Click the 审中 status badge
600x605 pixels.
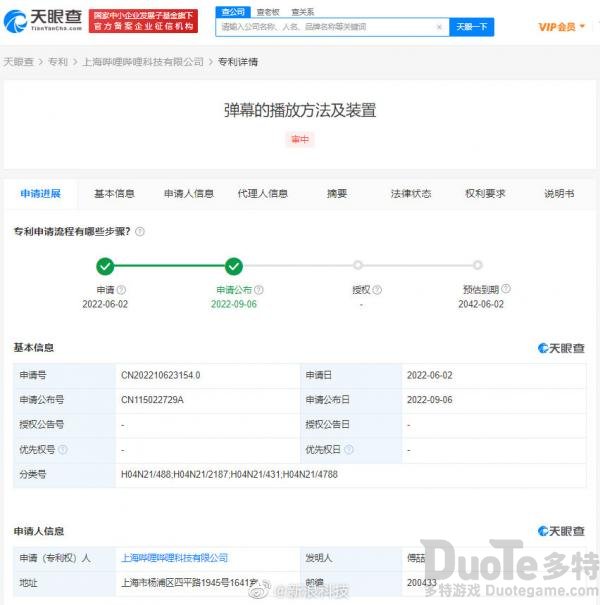point(300,139)
